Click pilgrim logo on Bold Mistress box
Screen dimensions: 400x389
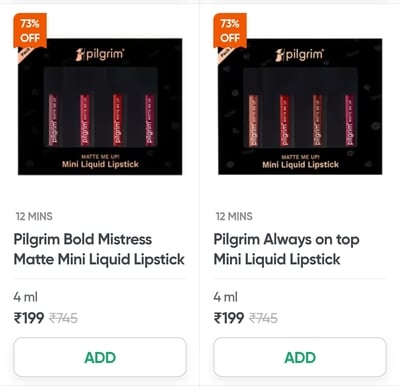tap(100, 55)
